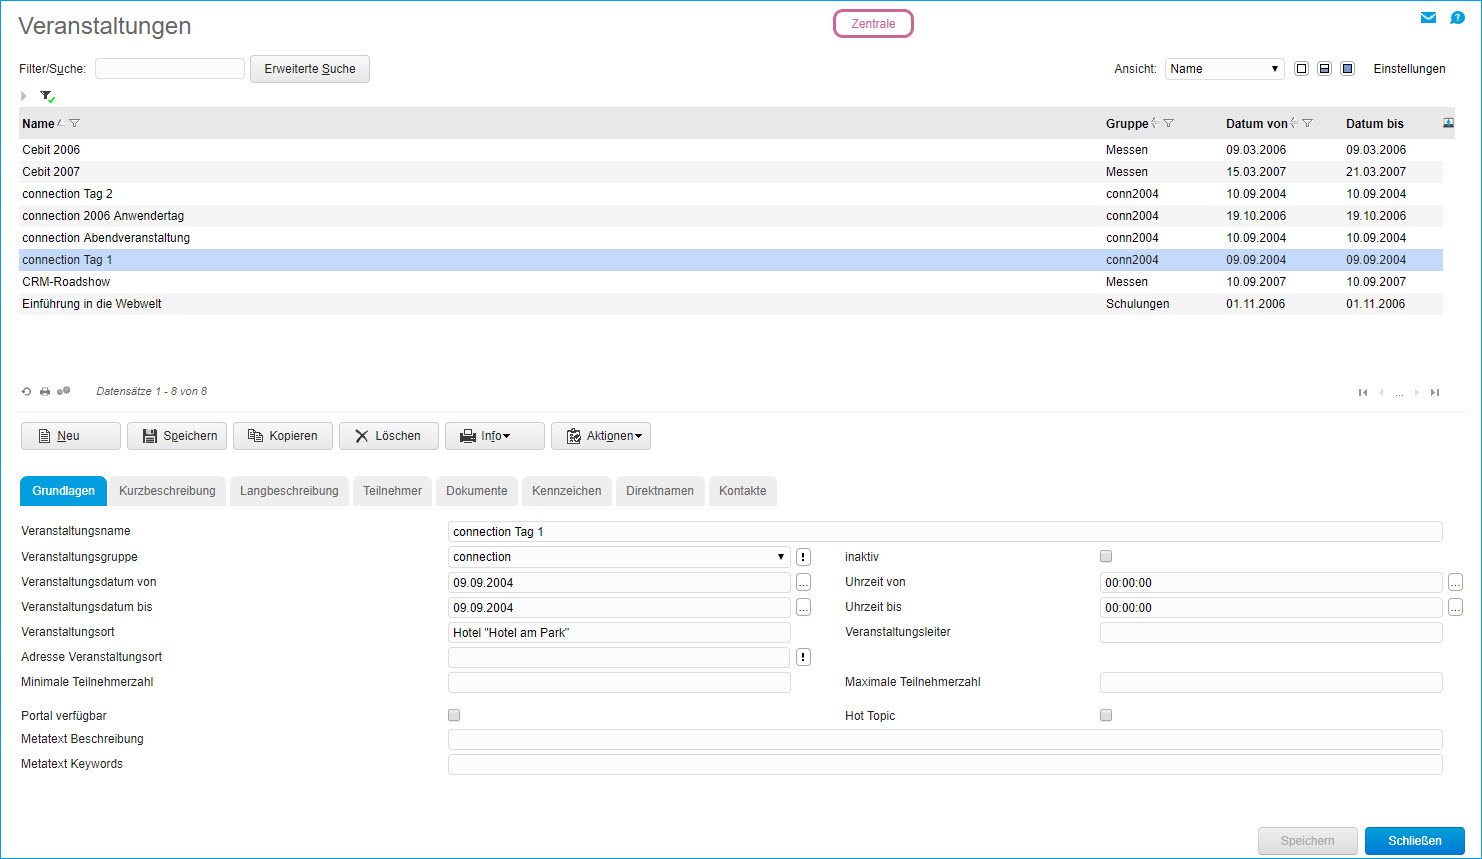Open the Aktionen dropdown button
Viewport: 1482px width, 859px height.
601,436
